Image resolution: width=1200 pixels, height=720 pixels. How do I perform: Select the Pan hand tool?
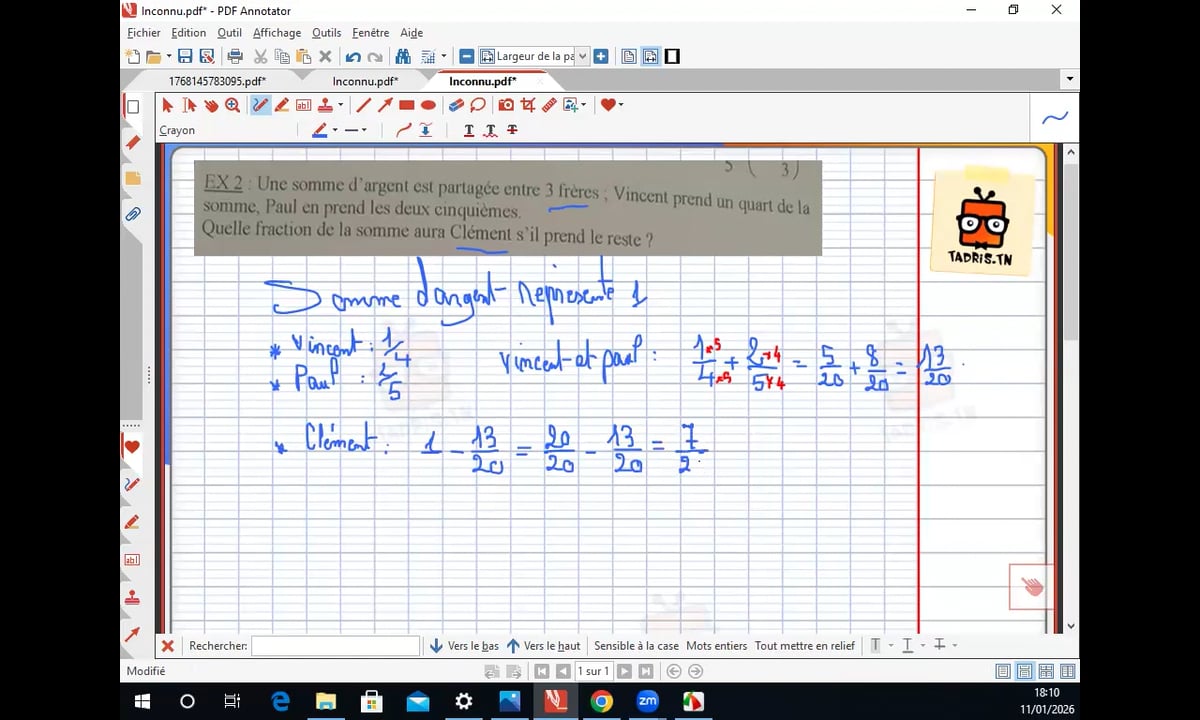tap(211, 105)
